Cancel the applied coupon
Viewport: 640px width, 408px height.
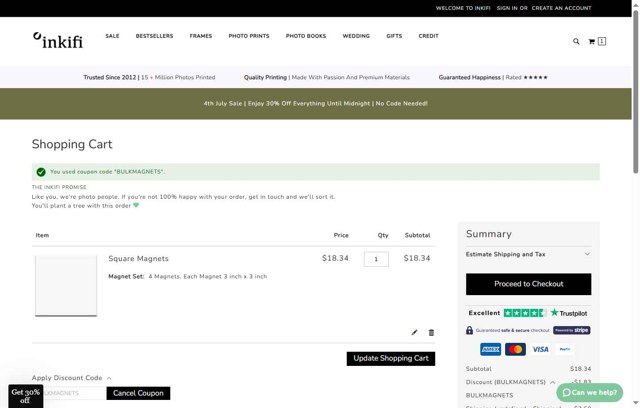138,393
